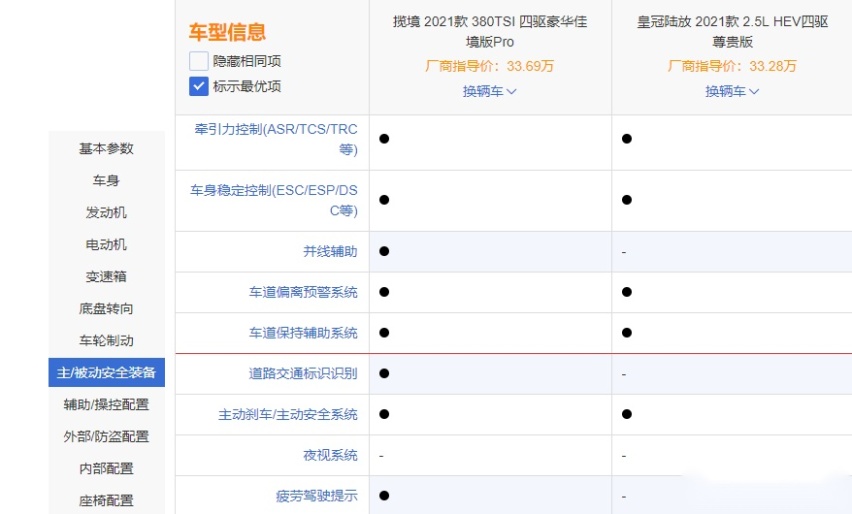The height and width of the screenshot is (514, 852).
Task: Uncheck the 标示最优项 checkbox
Action: coord(198,86)
